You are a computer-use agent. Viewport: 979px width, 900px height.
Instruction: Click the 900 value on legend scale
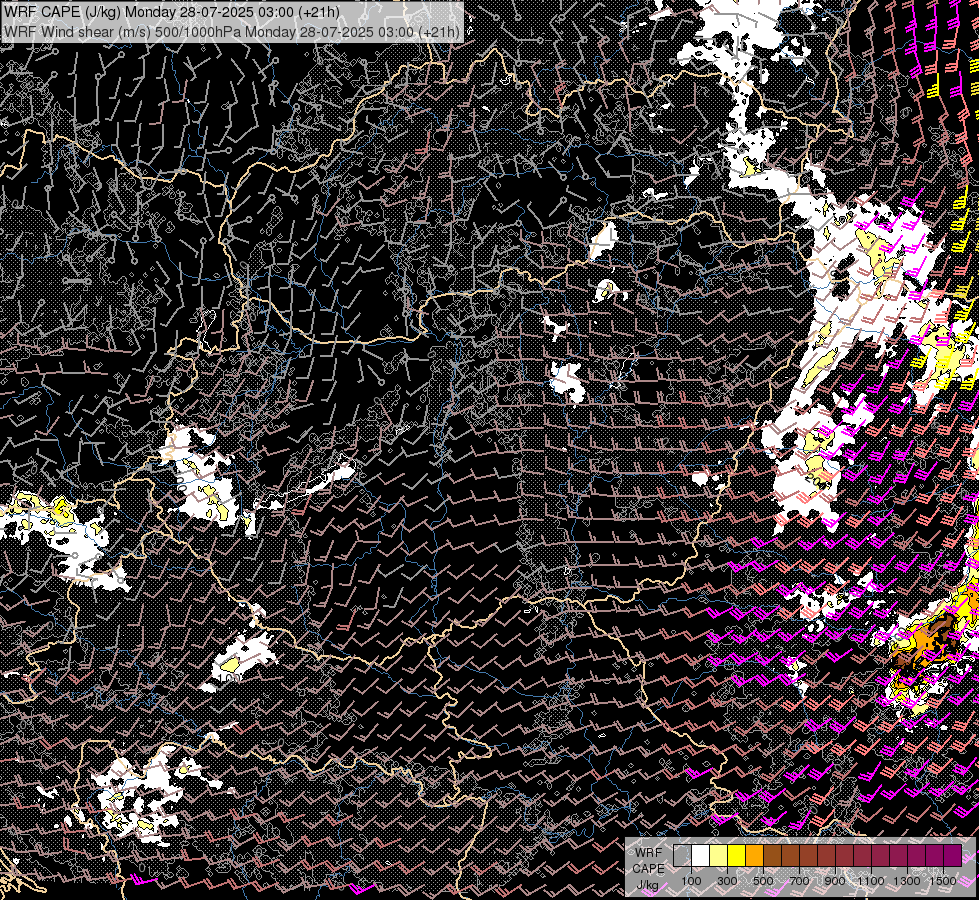point(835,881)
